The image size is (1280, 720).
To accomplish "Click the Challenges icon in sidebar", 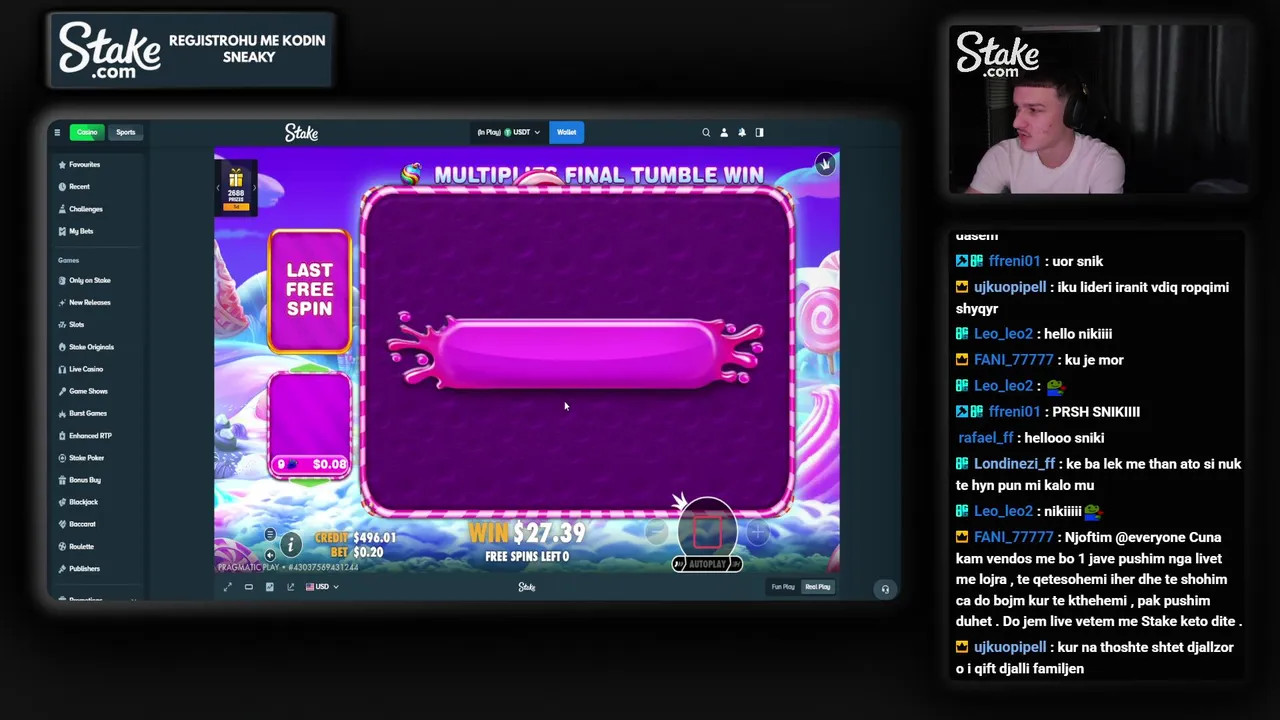I will point(62,209).
